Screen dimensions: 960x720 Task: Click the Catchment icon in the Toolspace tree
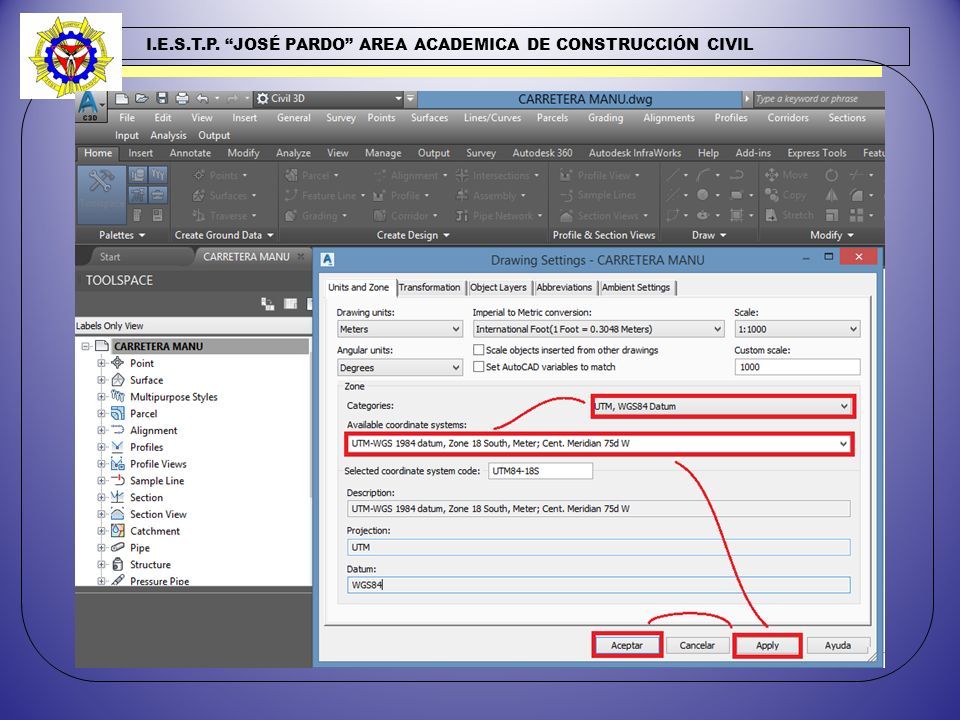118,531
